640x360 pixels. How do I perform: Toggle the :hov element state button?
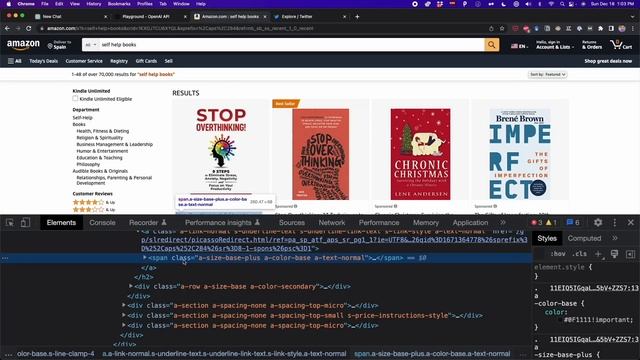[558, 254]
